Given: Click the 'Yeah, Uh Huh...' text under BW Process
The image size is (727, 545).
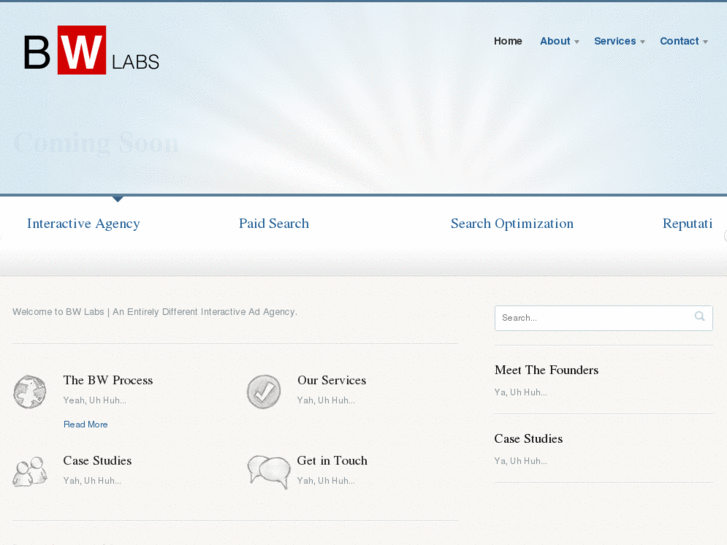Looking at the screenshot, I should tap(95, 400).
